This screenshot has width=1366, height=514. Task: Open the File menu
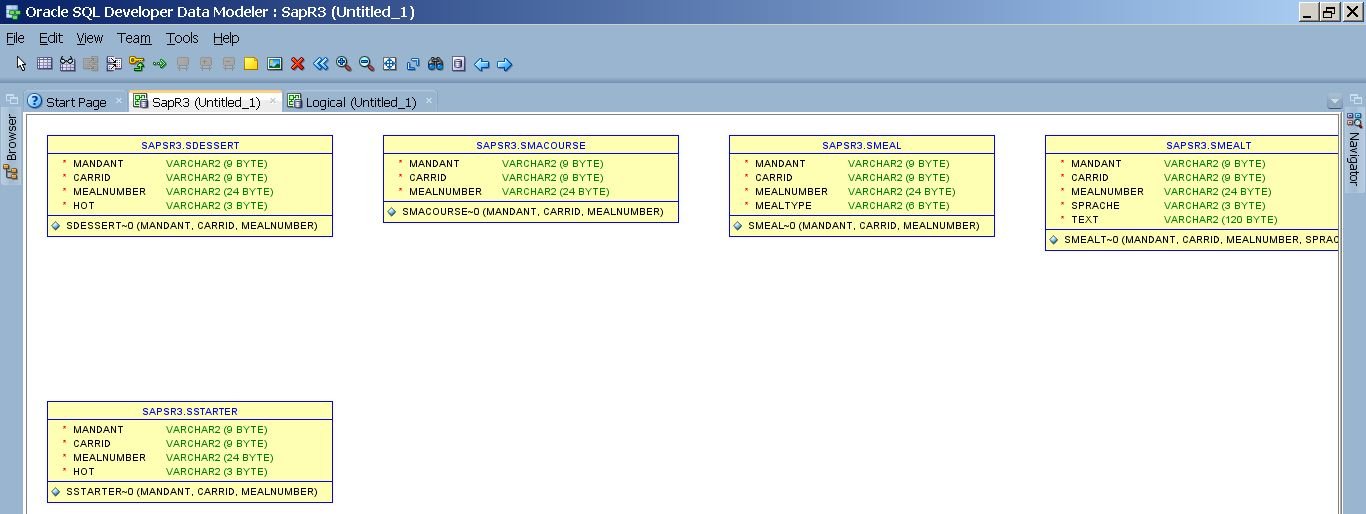(15, 38)
